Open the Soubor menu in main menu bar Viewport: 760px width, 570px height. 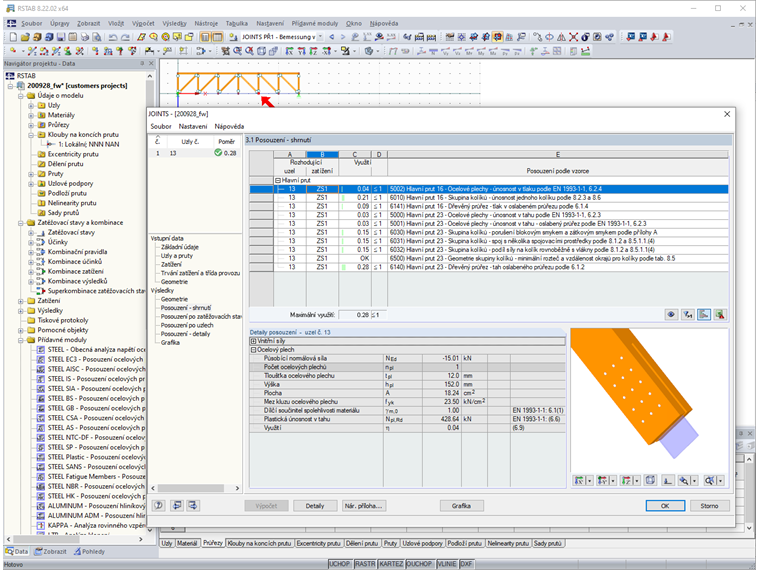[32, 23]
